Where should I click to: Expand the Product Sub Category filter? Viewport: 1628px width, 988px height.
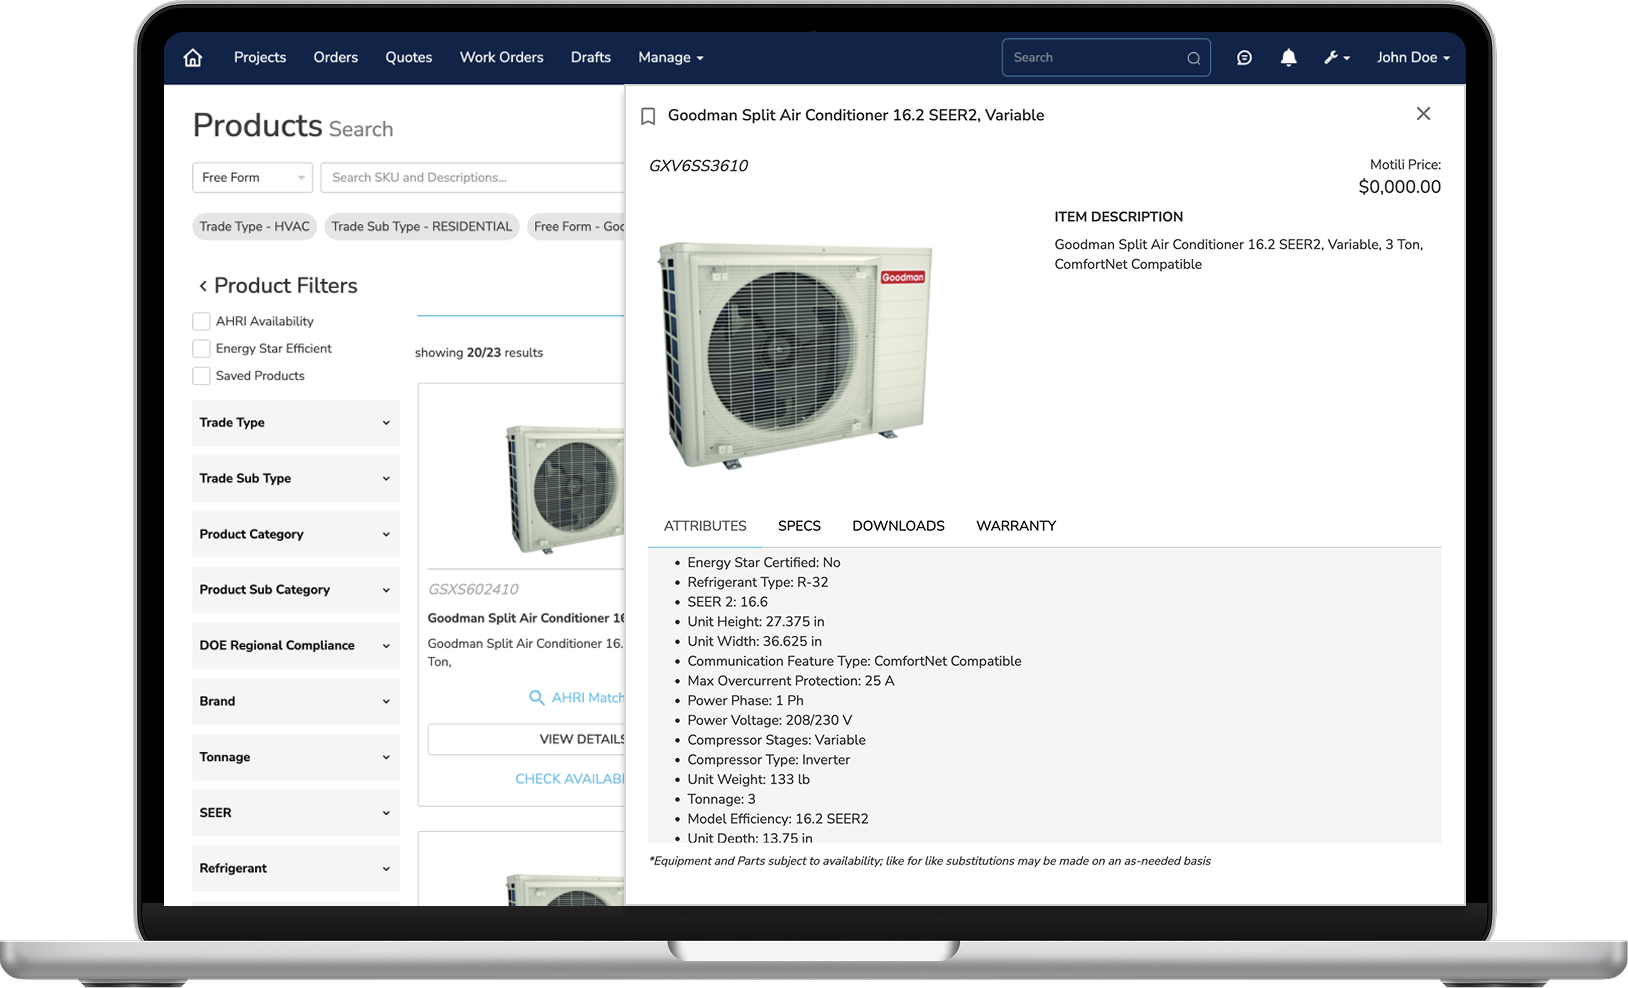coord(296,590)
